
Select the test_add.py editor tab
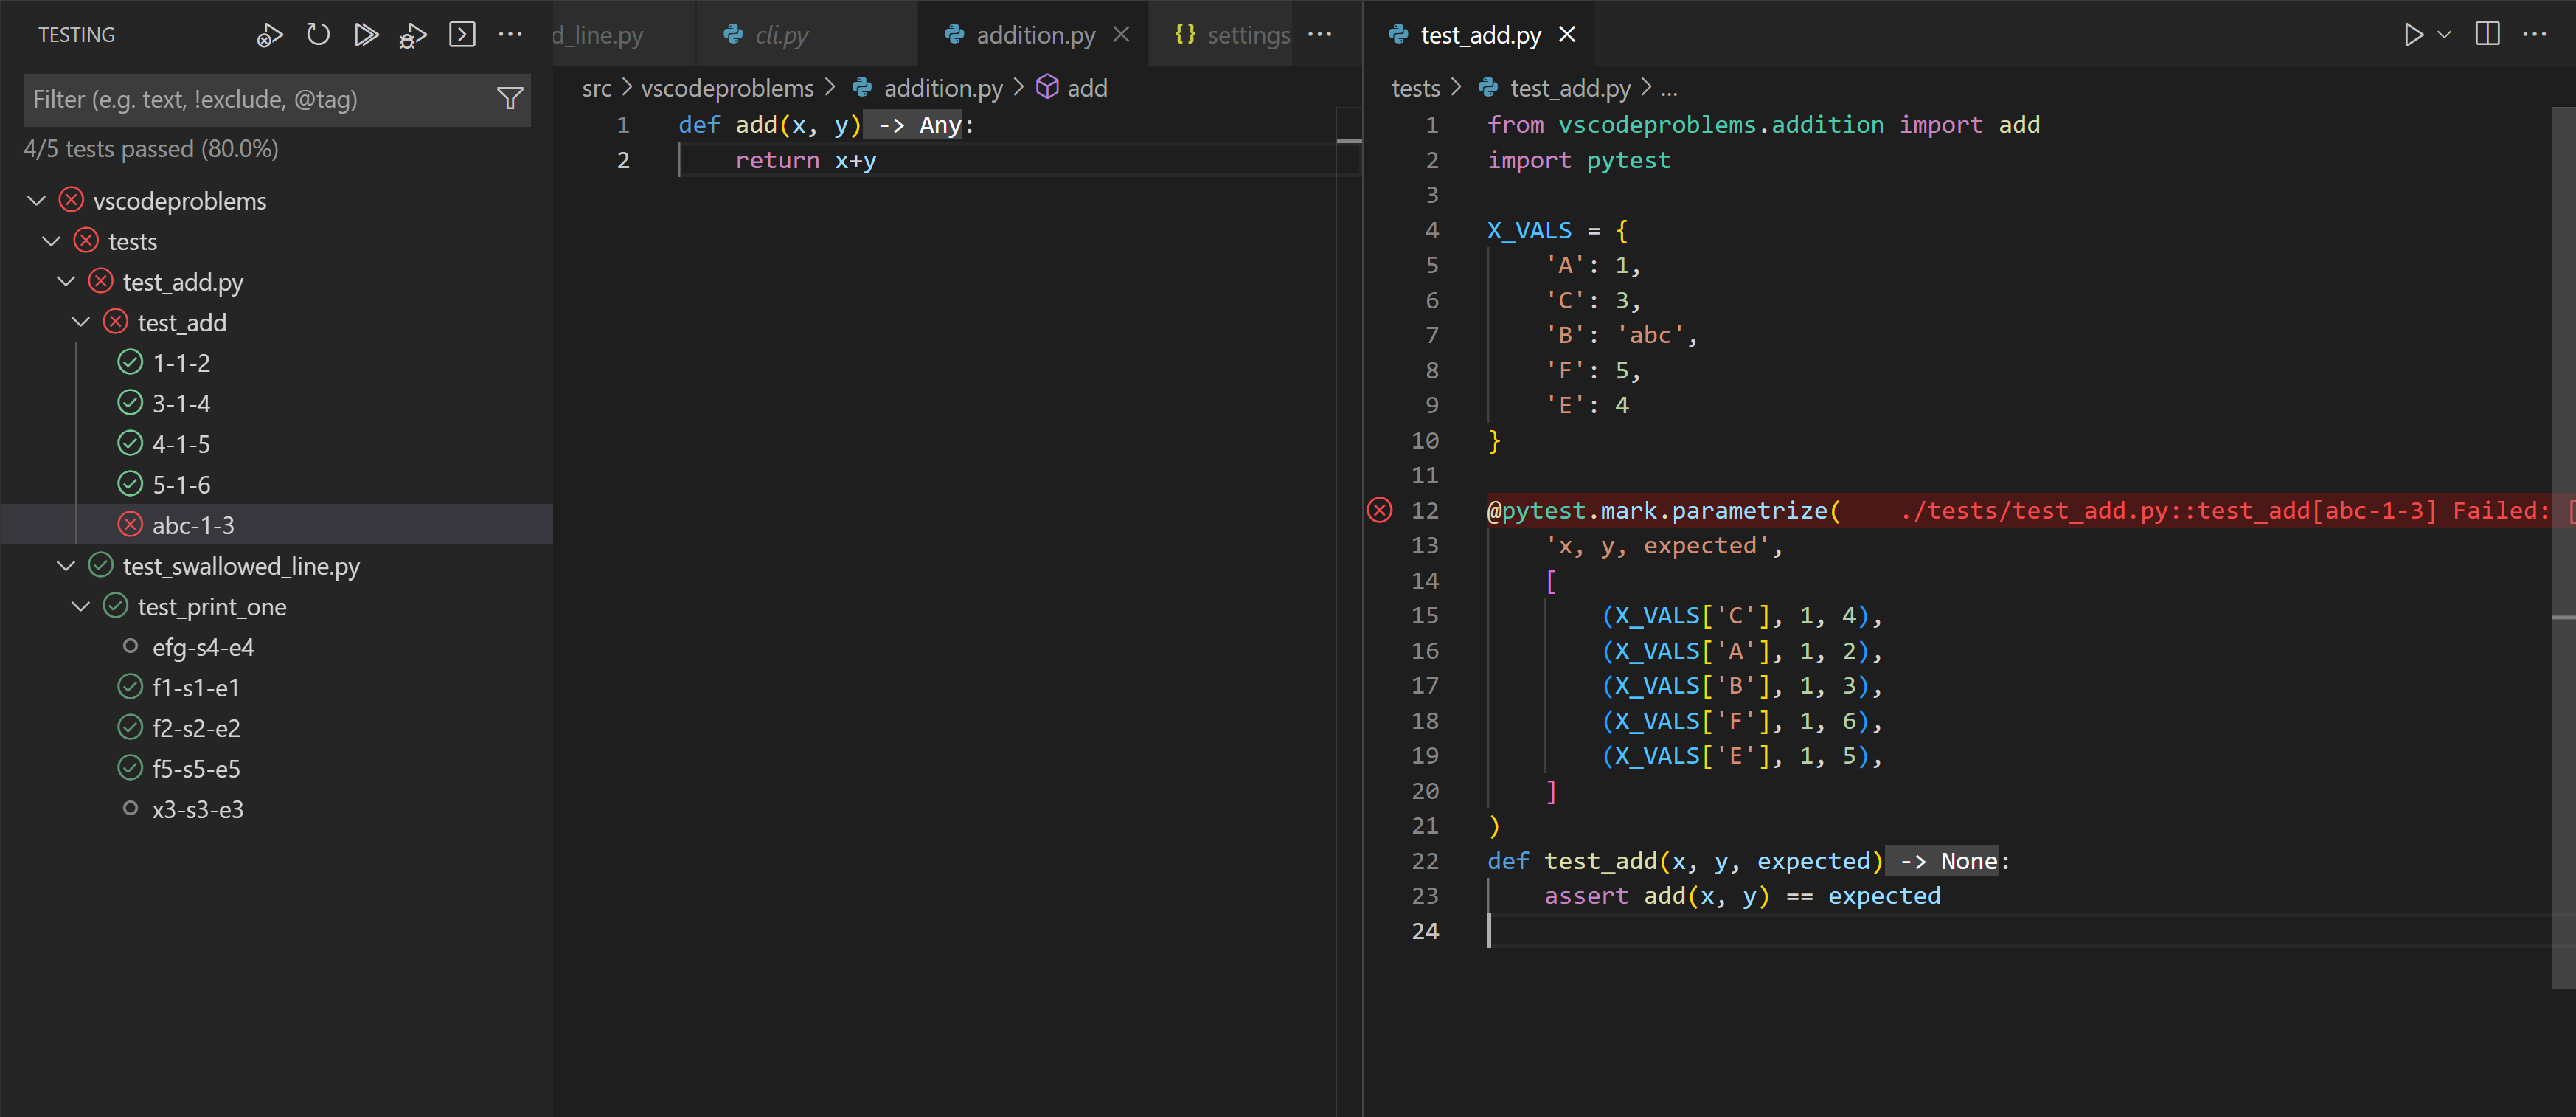pos(1480,35)
